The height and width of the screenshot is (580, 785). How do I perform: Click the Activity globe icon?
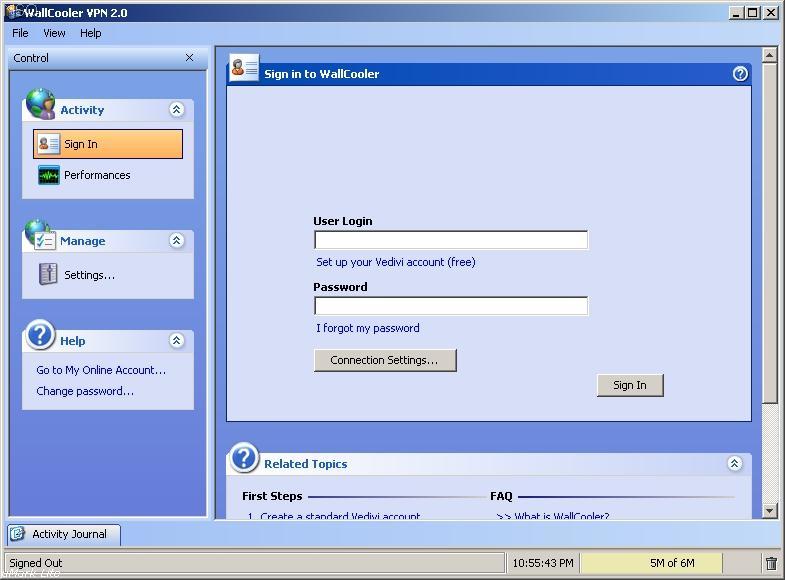coord(41,104)
